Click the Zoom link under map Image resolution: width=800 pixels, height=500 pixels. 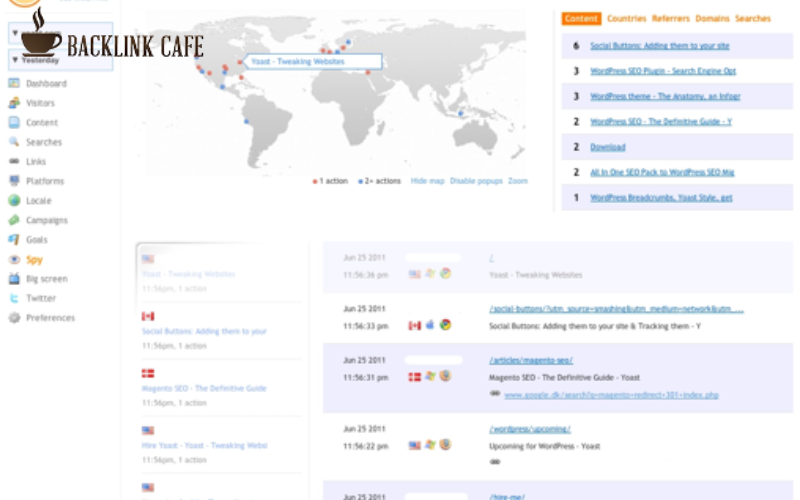point(517,181)
